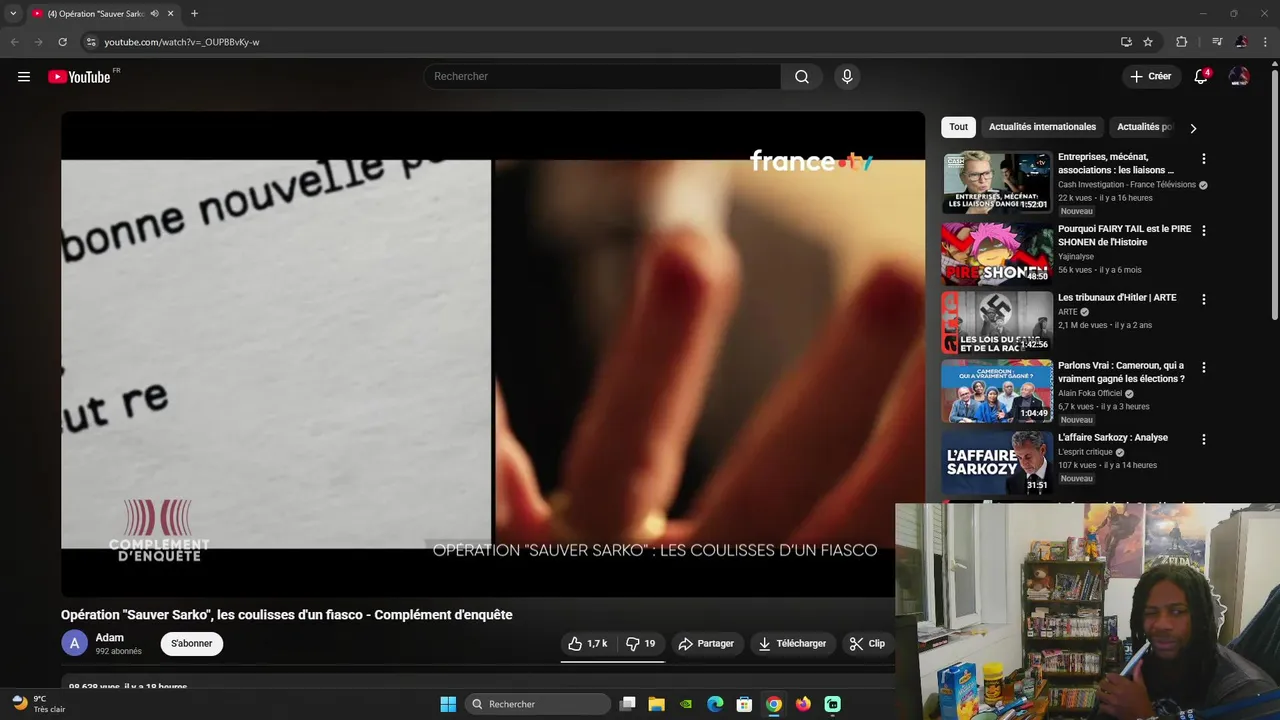
Task: Open Windows Start menu
Action: (x=448, y=704)
